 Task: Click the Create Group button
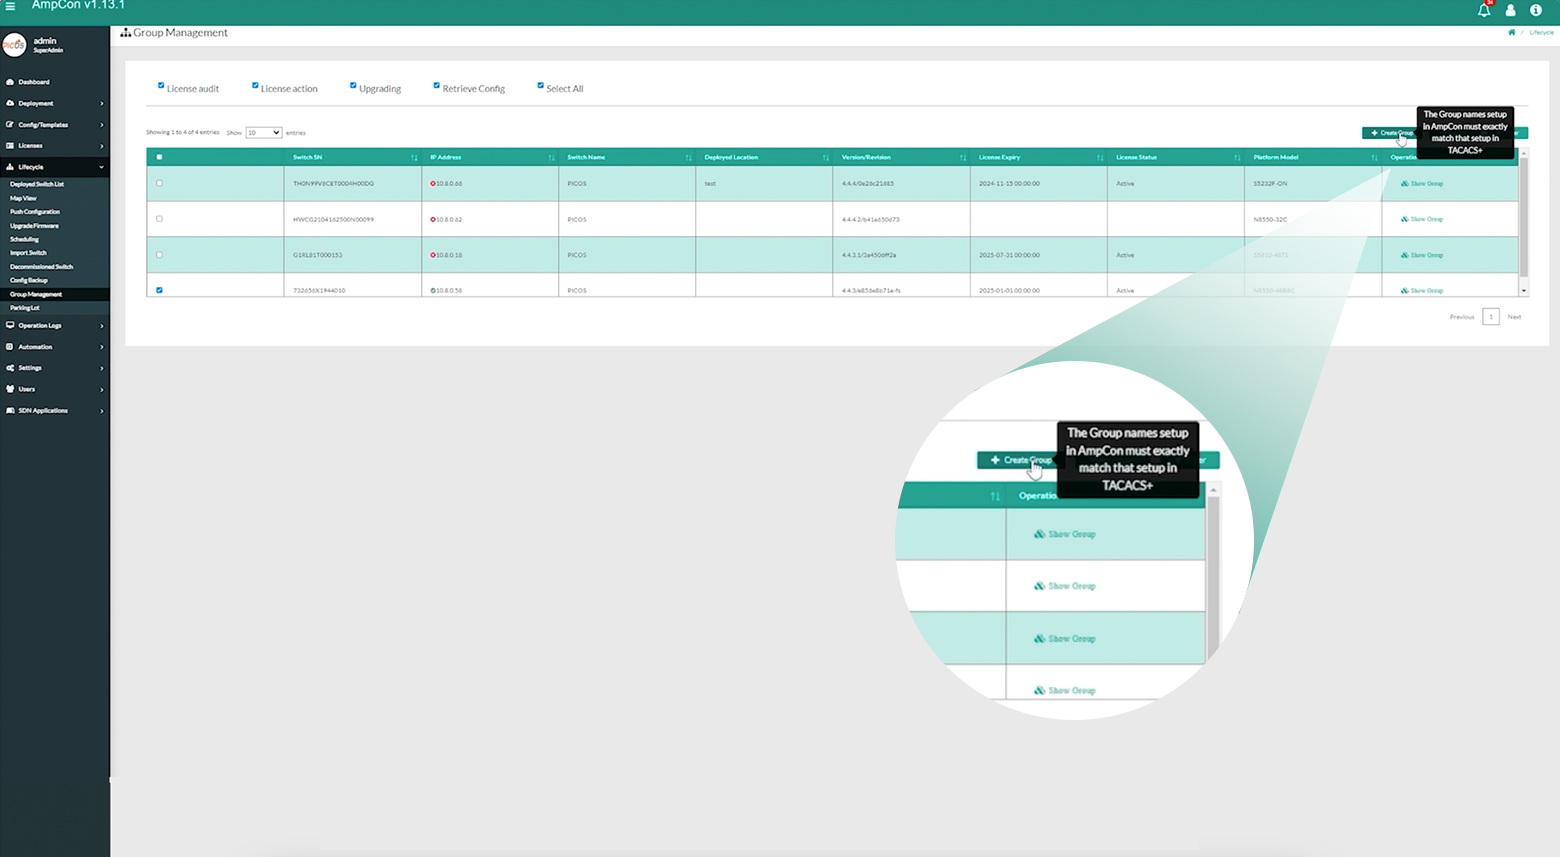pos(1390,132)
